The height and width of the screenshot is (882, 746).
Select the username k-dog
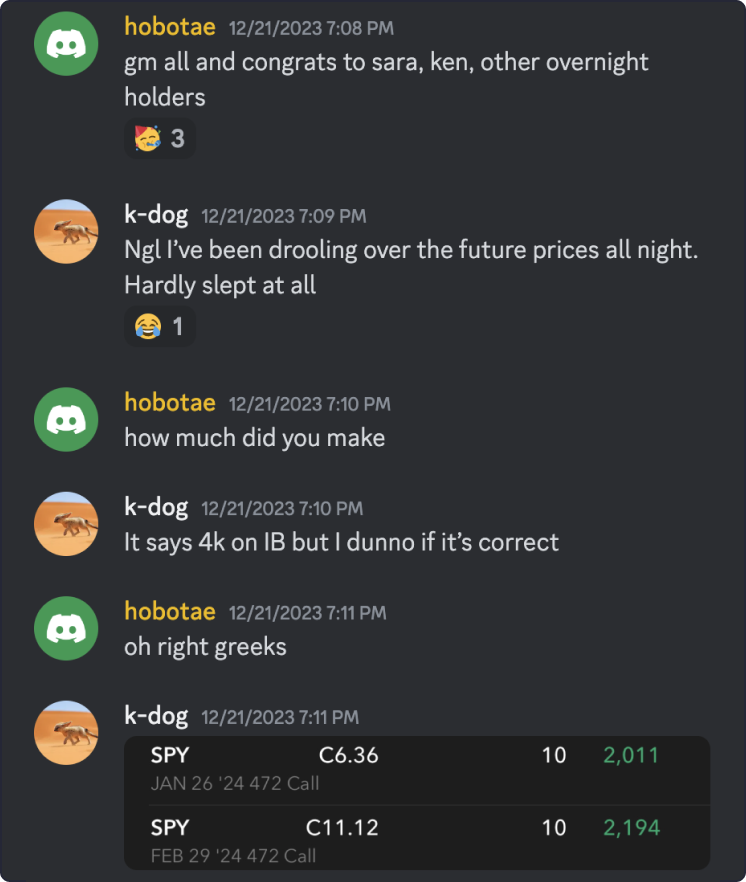pos(158,215)
